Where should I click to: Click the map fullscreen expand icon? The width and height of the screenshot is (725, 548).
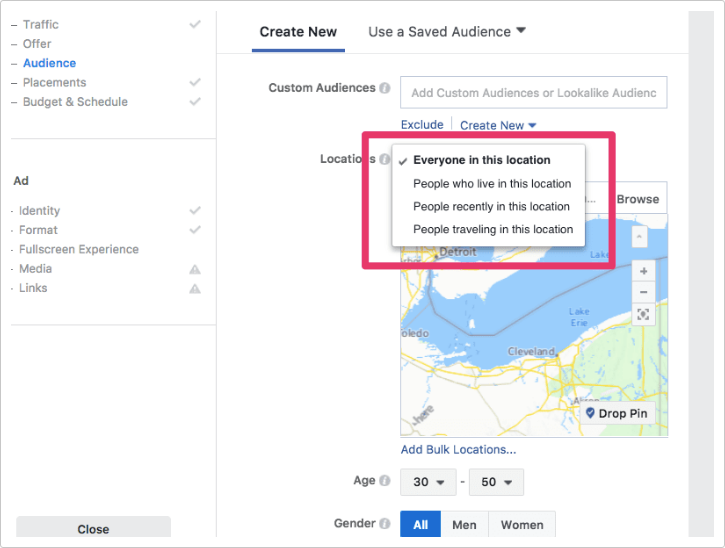pyautogui.click(x=643, y=314)
